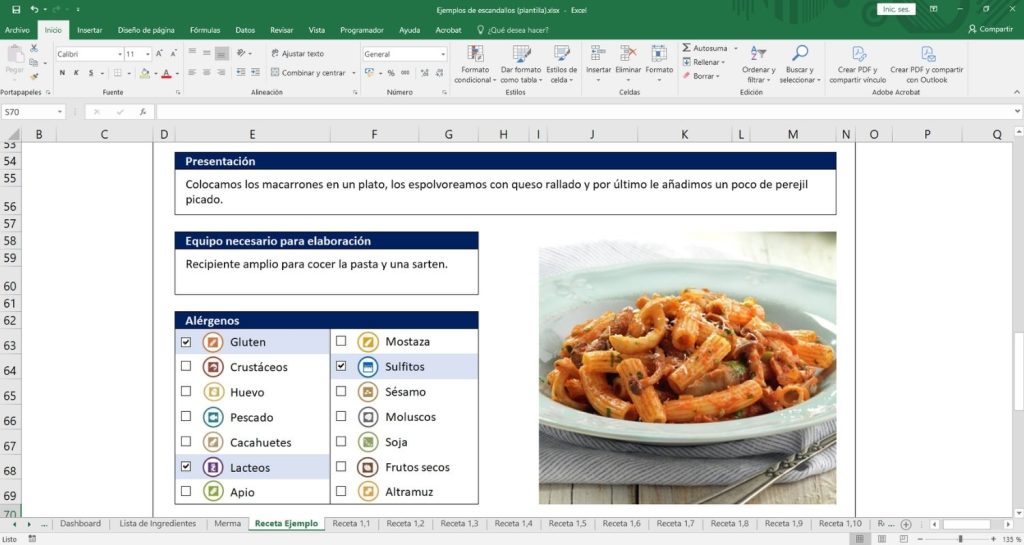Open the Name Box dropdown arrow

click(x=59, y=112)
